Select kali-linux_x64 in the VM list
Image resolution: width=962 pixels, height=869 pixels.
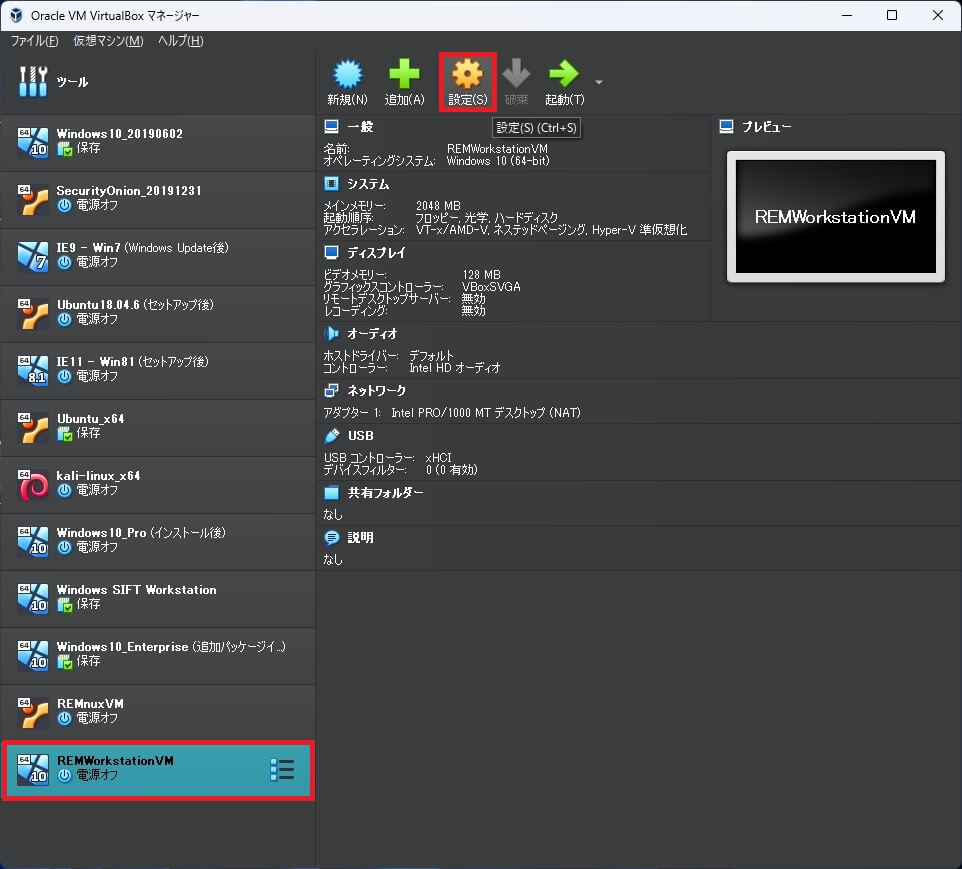(158, 484)
